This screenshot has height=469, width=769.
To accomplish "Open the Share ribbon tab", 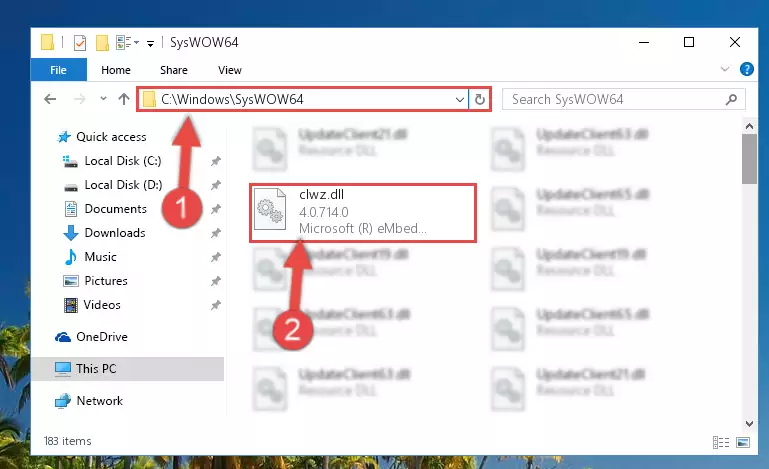I will 174,70.
